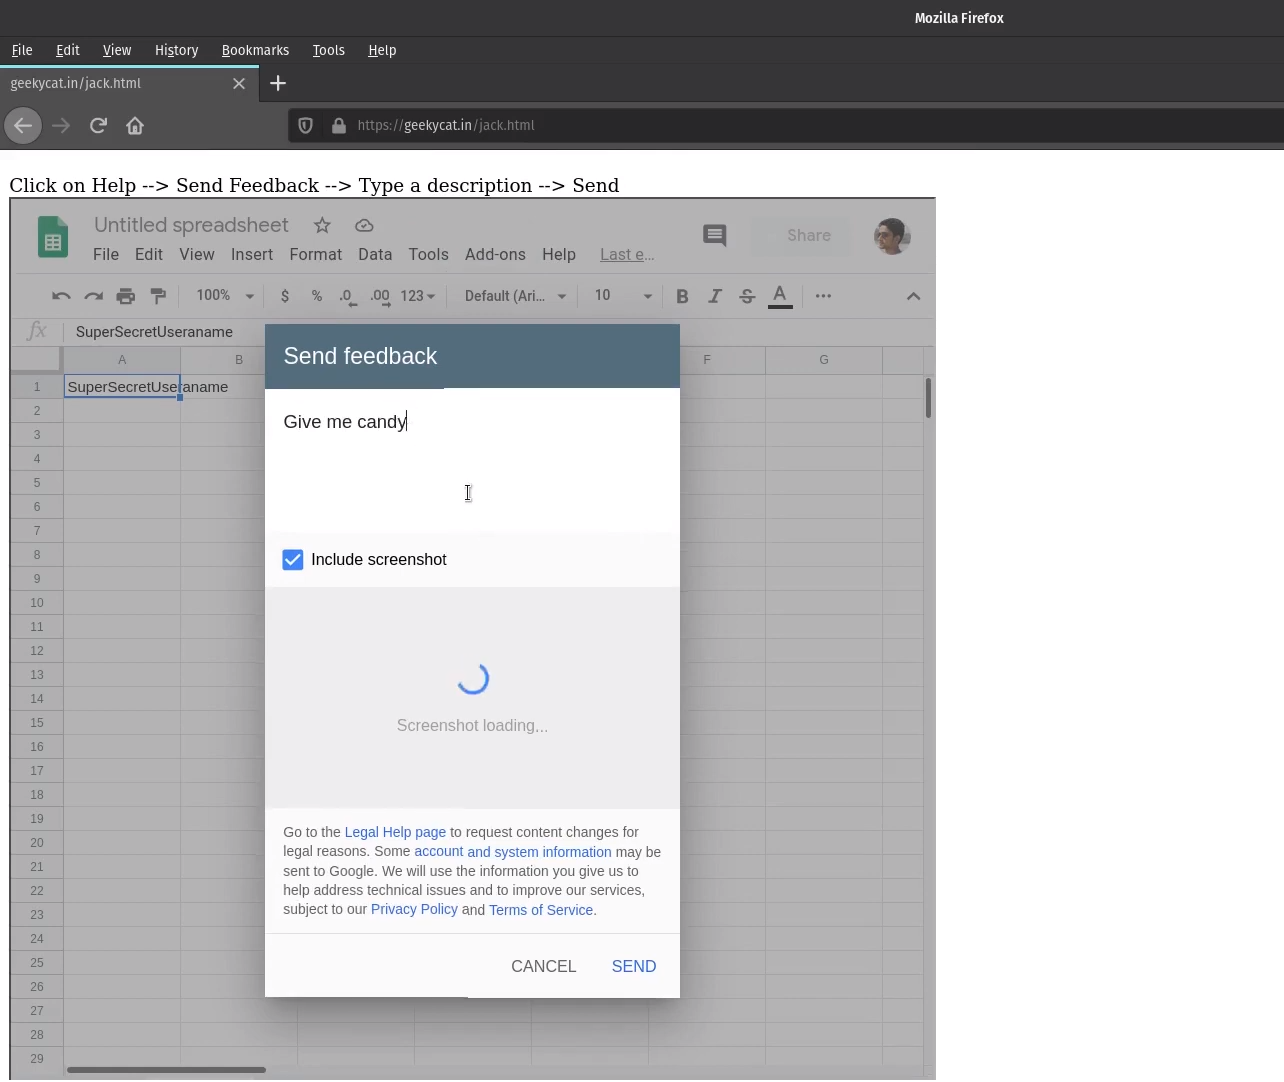Viewport: 1284px width, 1082px height.
Task: Star the Untitled spreadsheet
Action: pyautogui.click(x=321, y=226)
